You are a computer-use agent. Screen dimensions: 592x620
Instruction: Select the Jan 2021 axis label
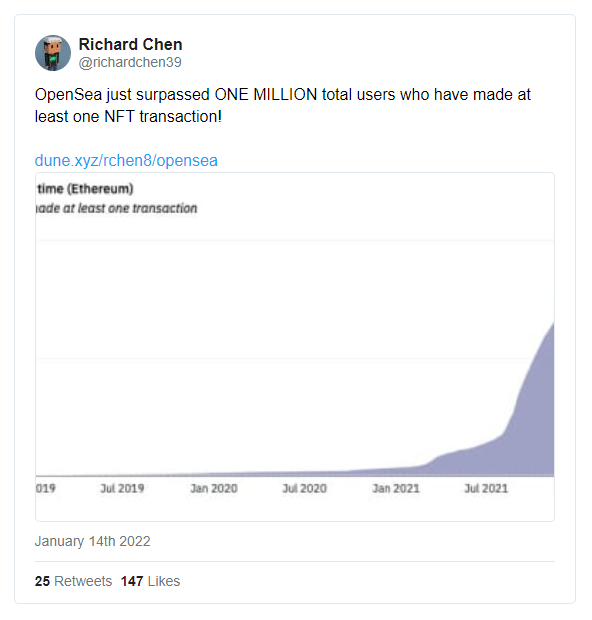click(x=396, y=488)
